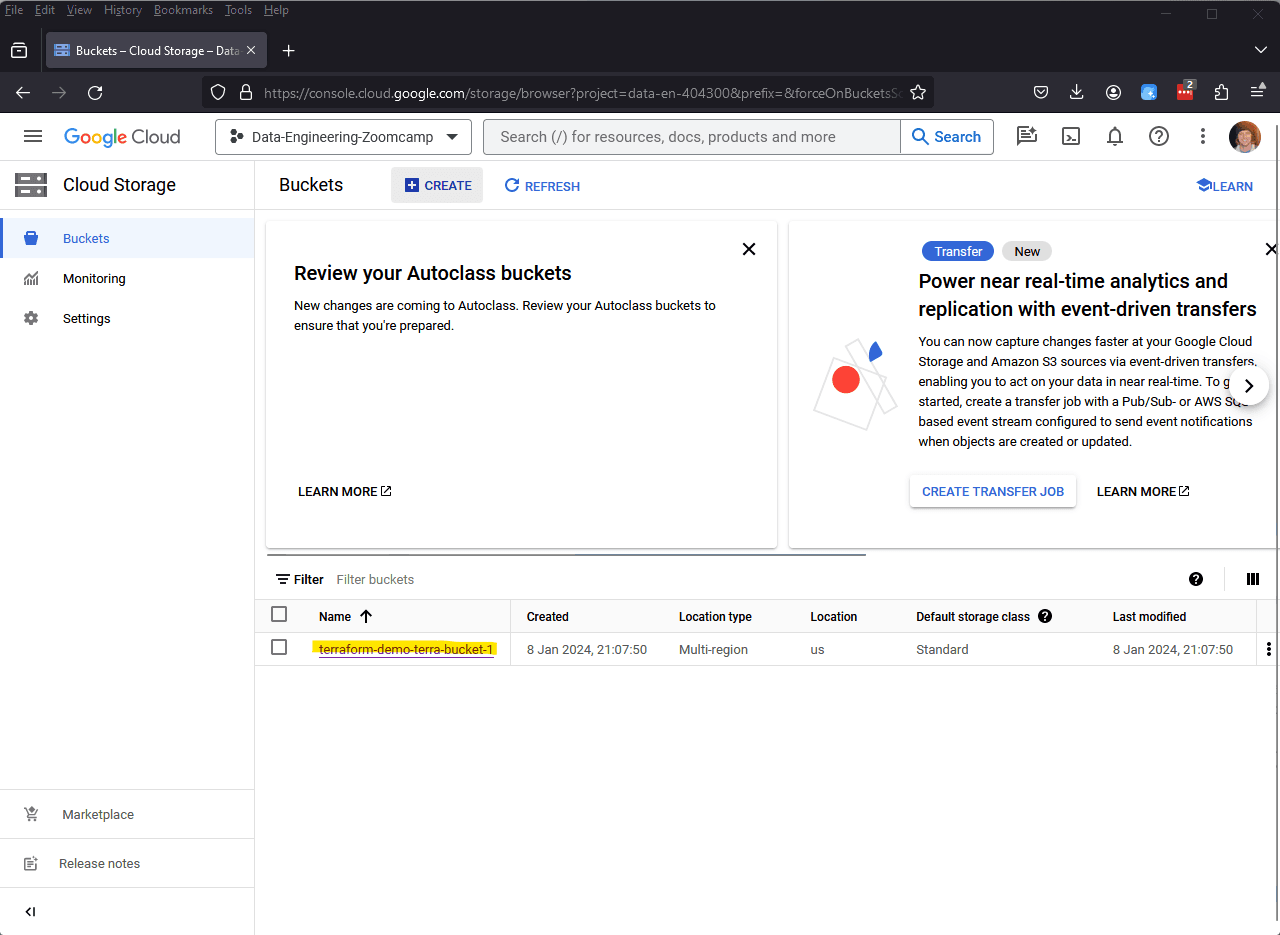Save the page to Pocket
The height and width of the screenshot is (935, 1280).
(x=1041, y=93)
